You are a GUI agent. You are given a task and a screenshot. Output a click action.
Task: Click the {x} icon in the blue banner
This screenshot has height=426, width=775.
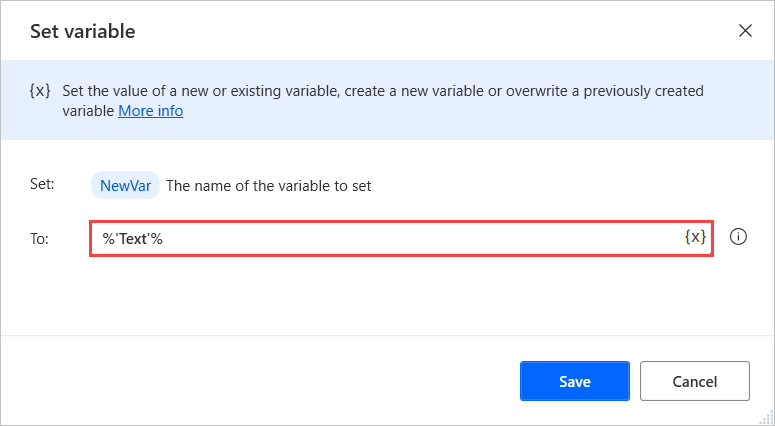pyautogui.click(x=40, y=91)
